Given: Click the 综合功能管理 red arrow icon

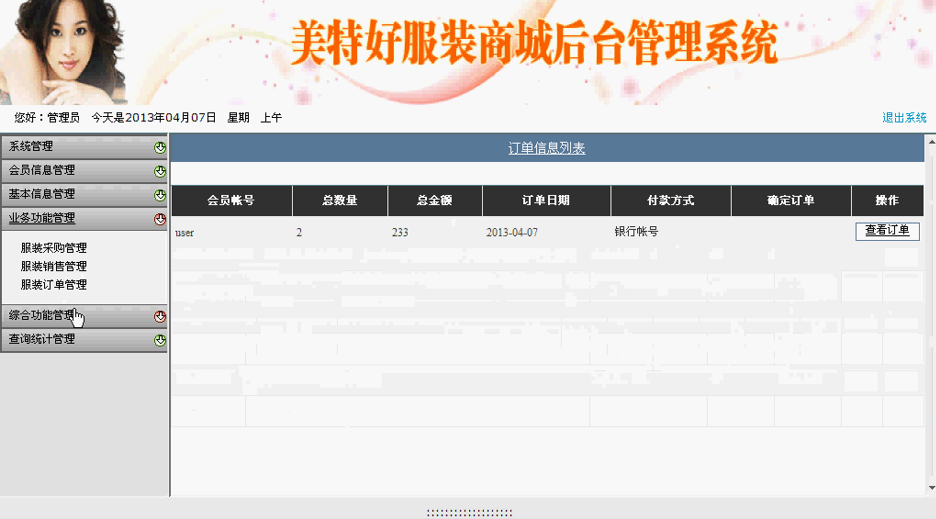Looking at the screenshot, I should [159, 317].
